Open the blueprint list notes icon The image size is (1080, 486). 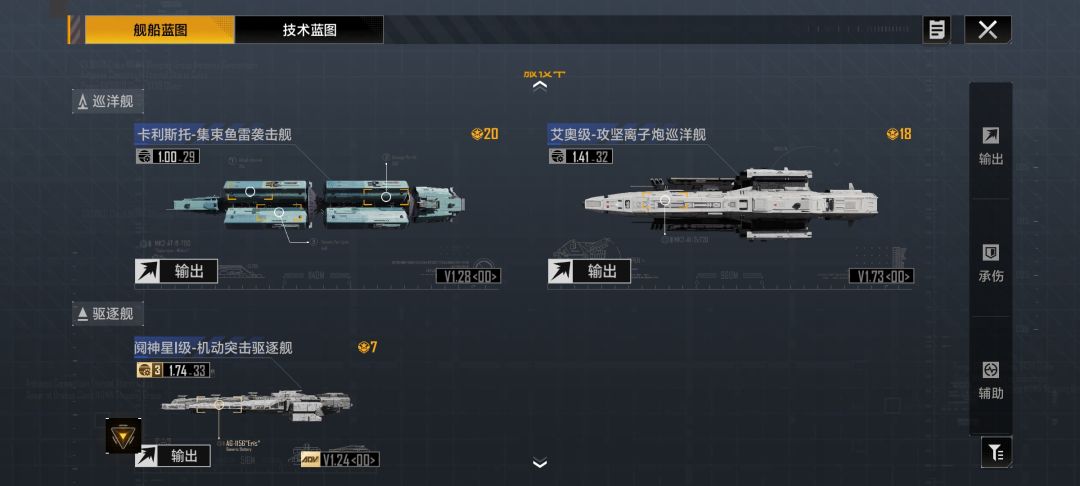point(936,30)
